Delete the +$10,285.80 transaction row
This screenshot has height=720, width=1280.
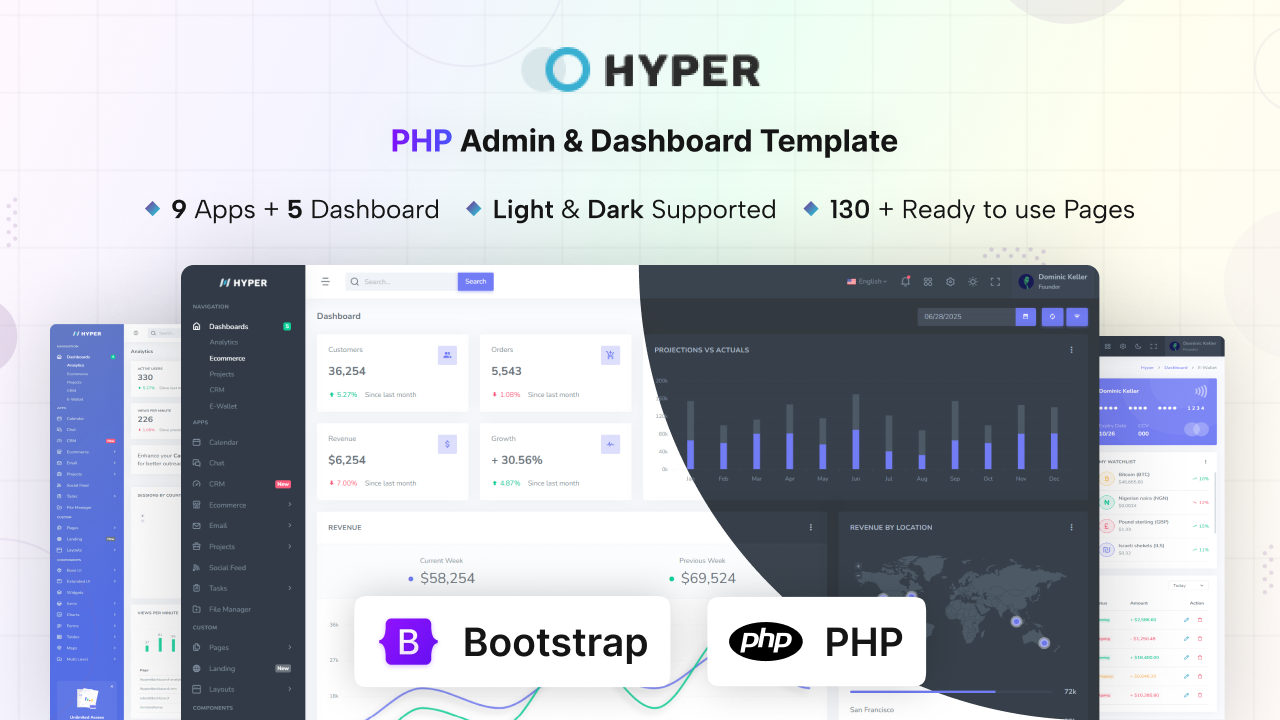pos(1201,694)
